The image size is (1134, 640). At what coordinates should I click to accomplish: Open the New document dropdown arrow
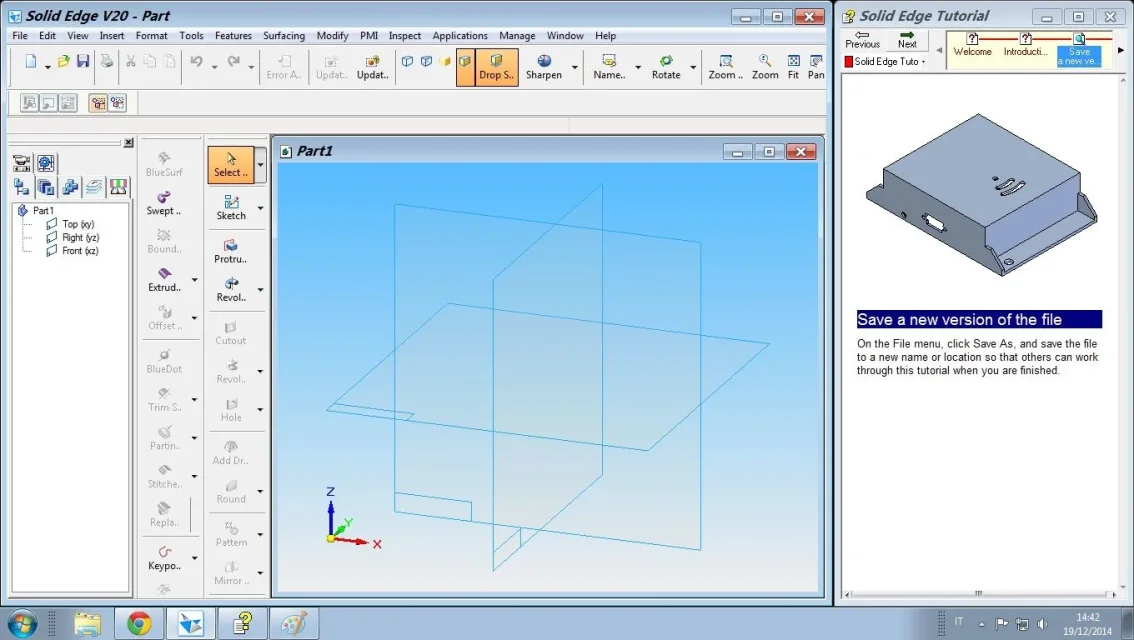[48, 67]
